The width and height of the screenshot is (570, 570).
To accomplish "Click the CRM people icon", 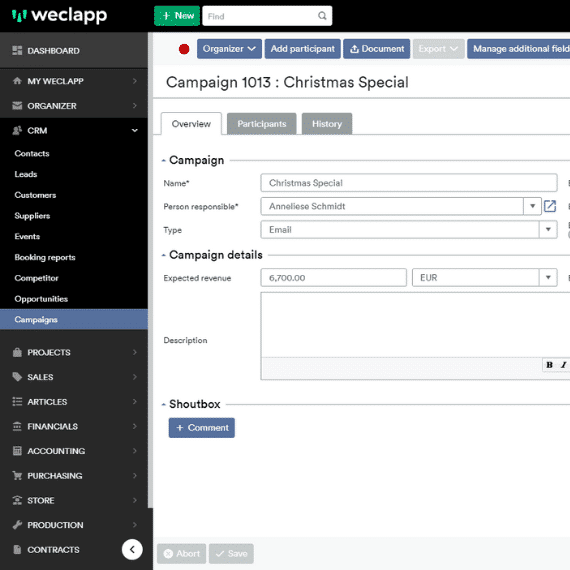I will [x=17, y=130].
